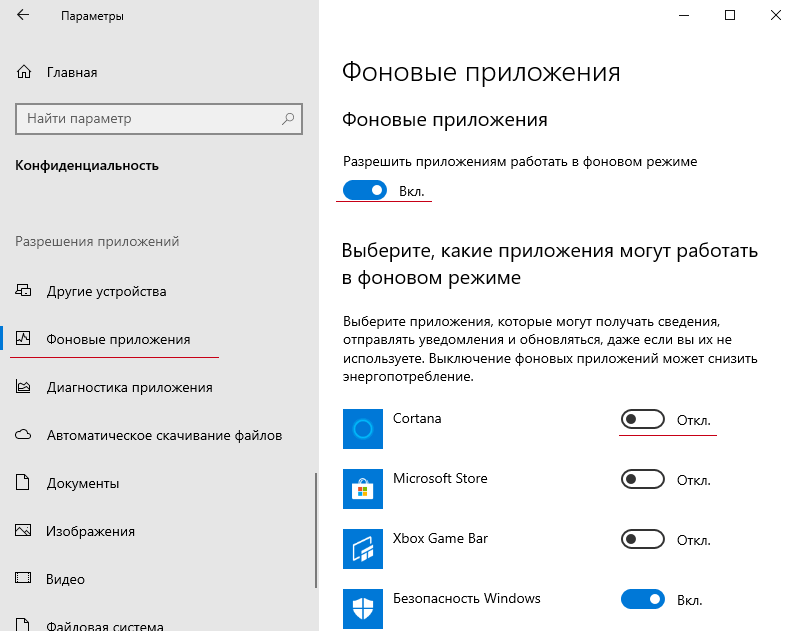Open the Файловая система page
The height and width of the screenshot is (631, 798).
(x=105, y=625)
